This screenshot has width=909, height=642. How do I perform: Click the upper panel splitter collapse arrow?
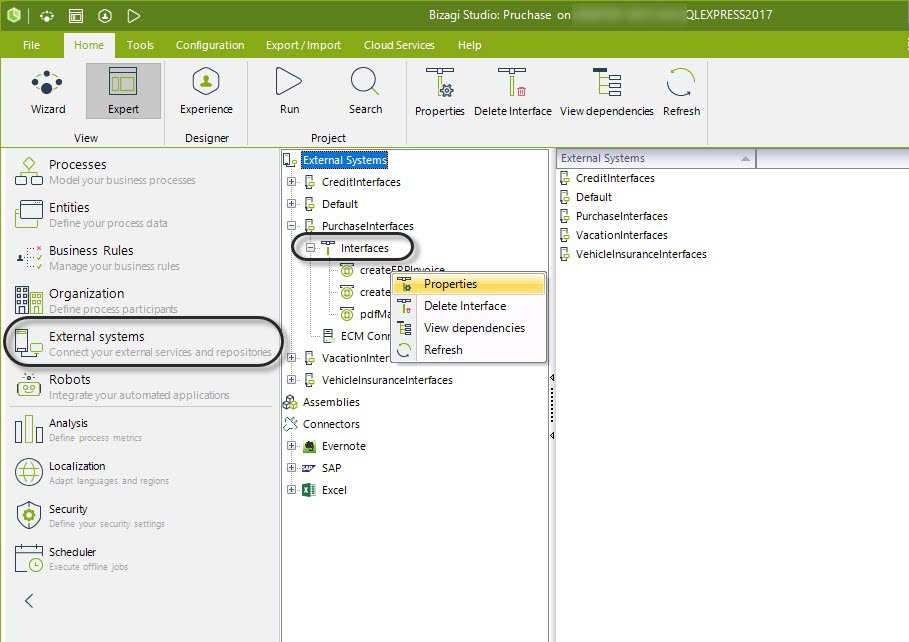(552, 378)
